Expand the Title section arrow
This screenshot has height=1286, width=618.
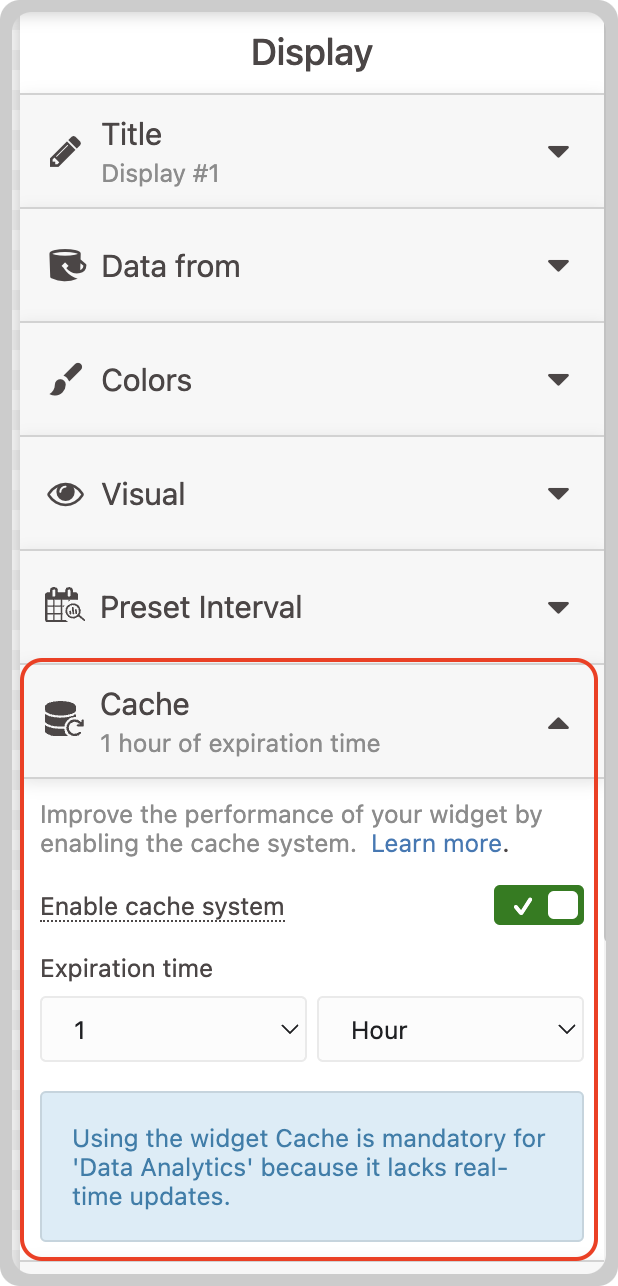click(x=558, y=152)
